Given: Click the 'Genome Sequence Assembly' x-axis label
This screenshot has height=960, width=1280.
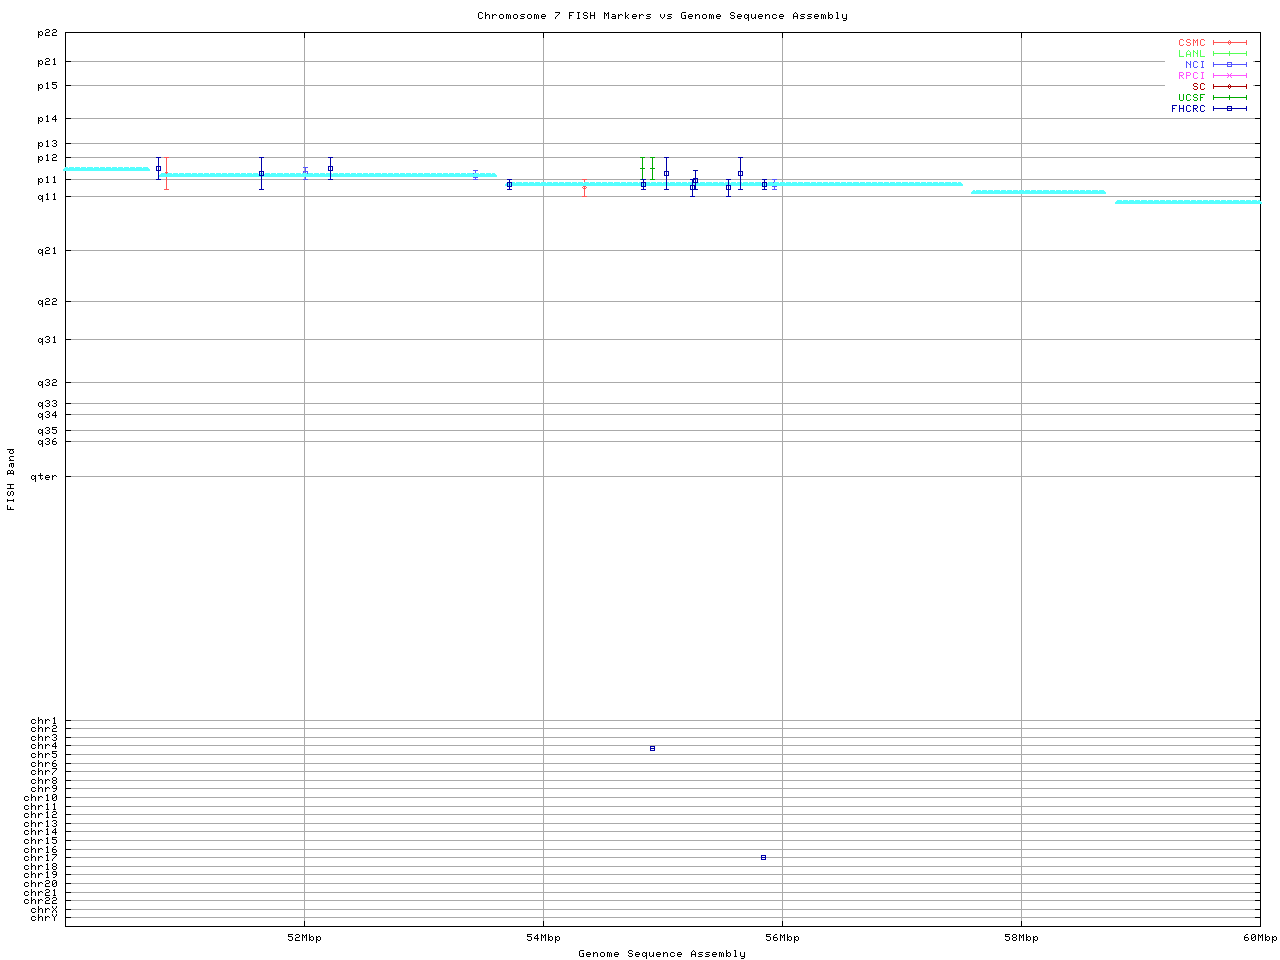Looking at the screenshot, I should [662, 953].
